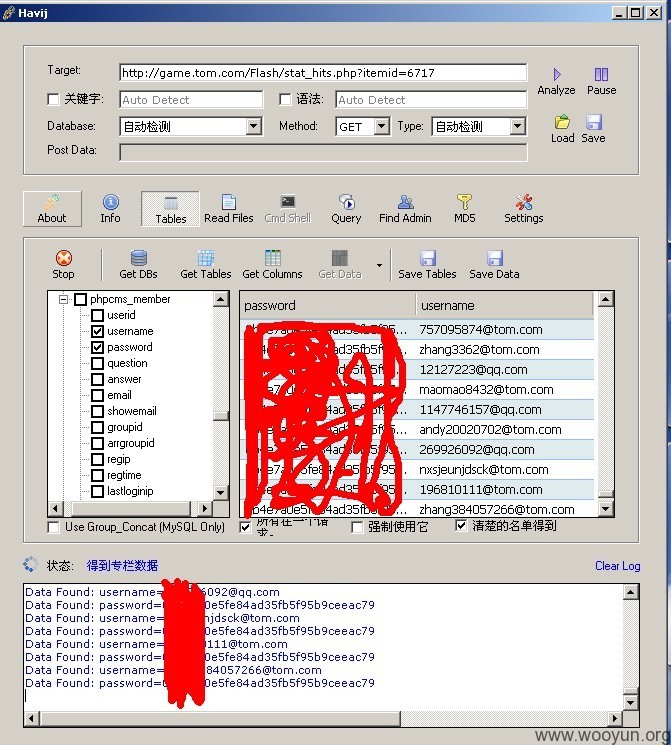Click the Get DBs database icon

coord(138,258)
